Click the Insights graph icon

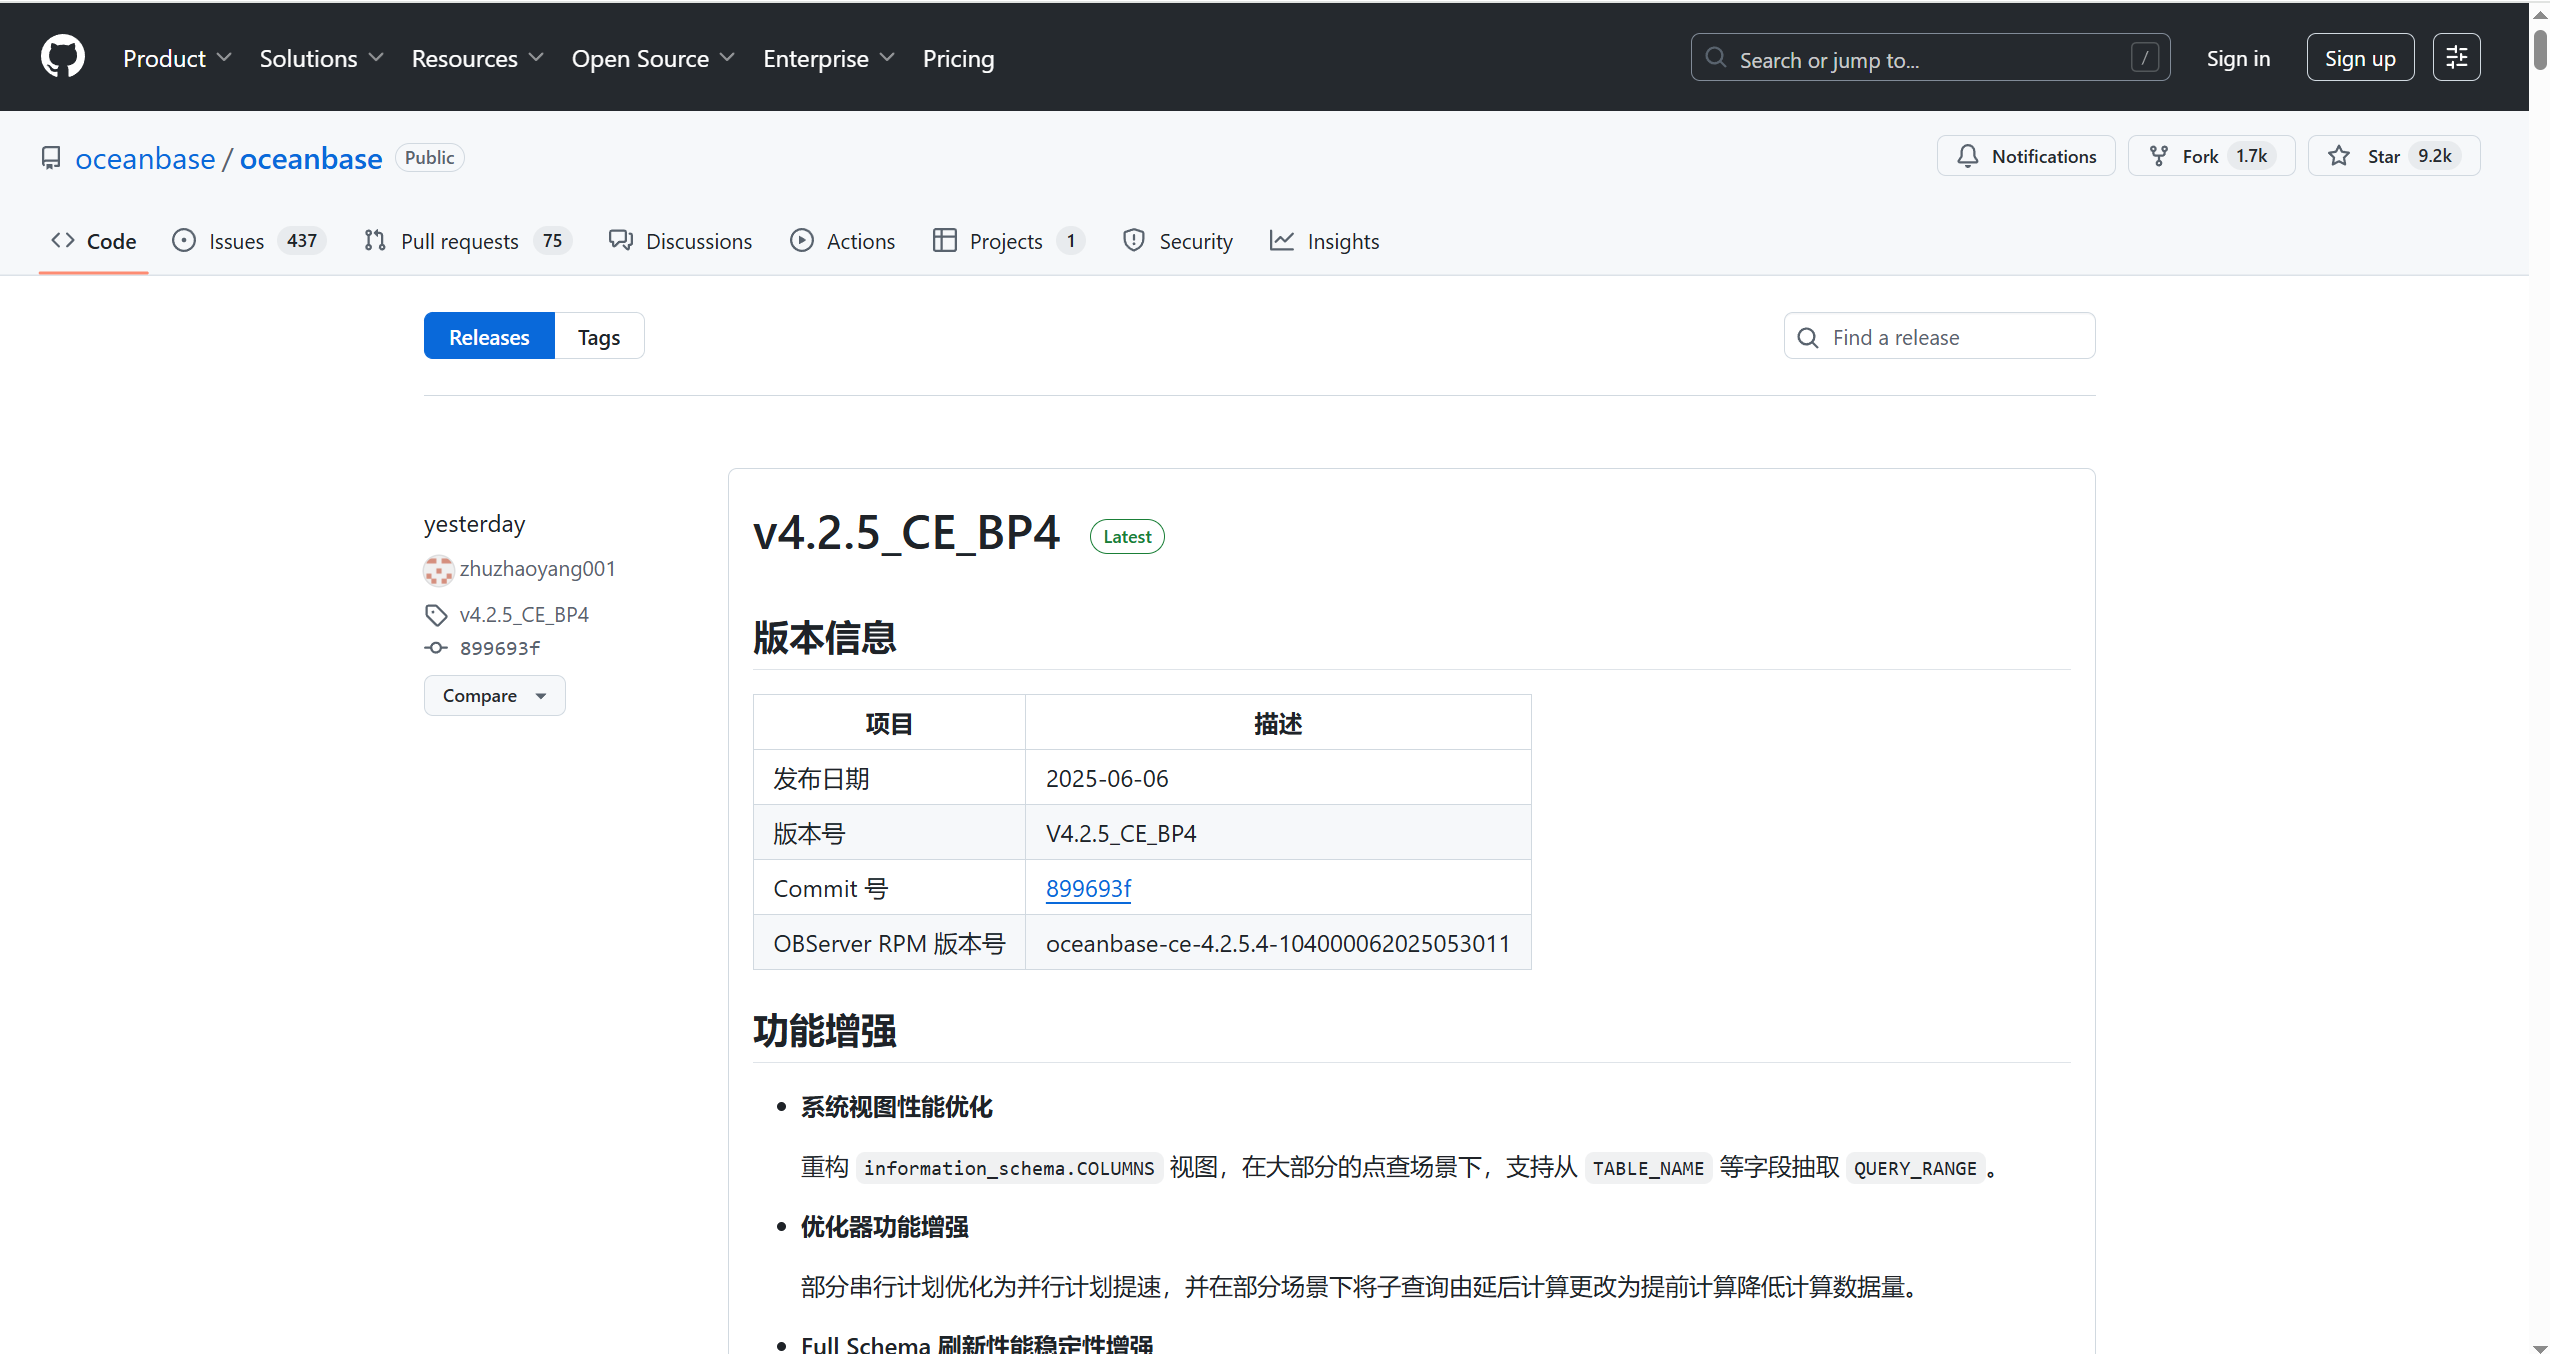(1283, 240)
